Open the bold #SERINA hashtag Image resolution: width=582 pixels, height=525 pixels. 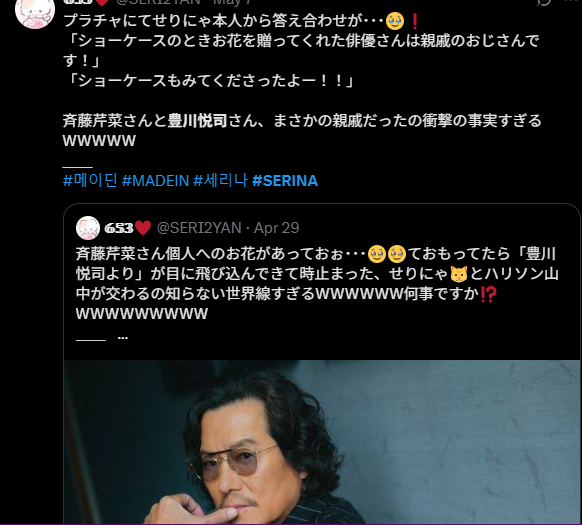click(285, 181)
